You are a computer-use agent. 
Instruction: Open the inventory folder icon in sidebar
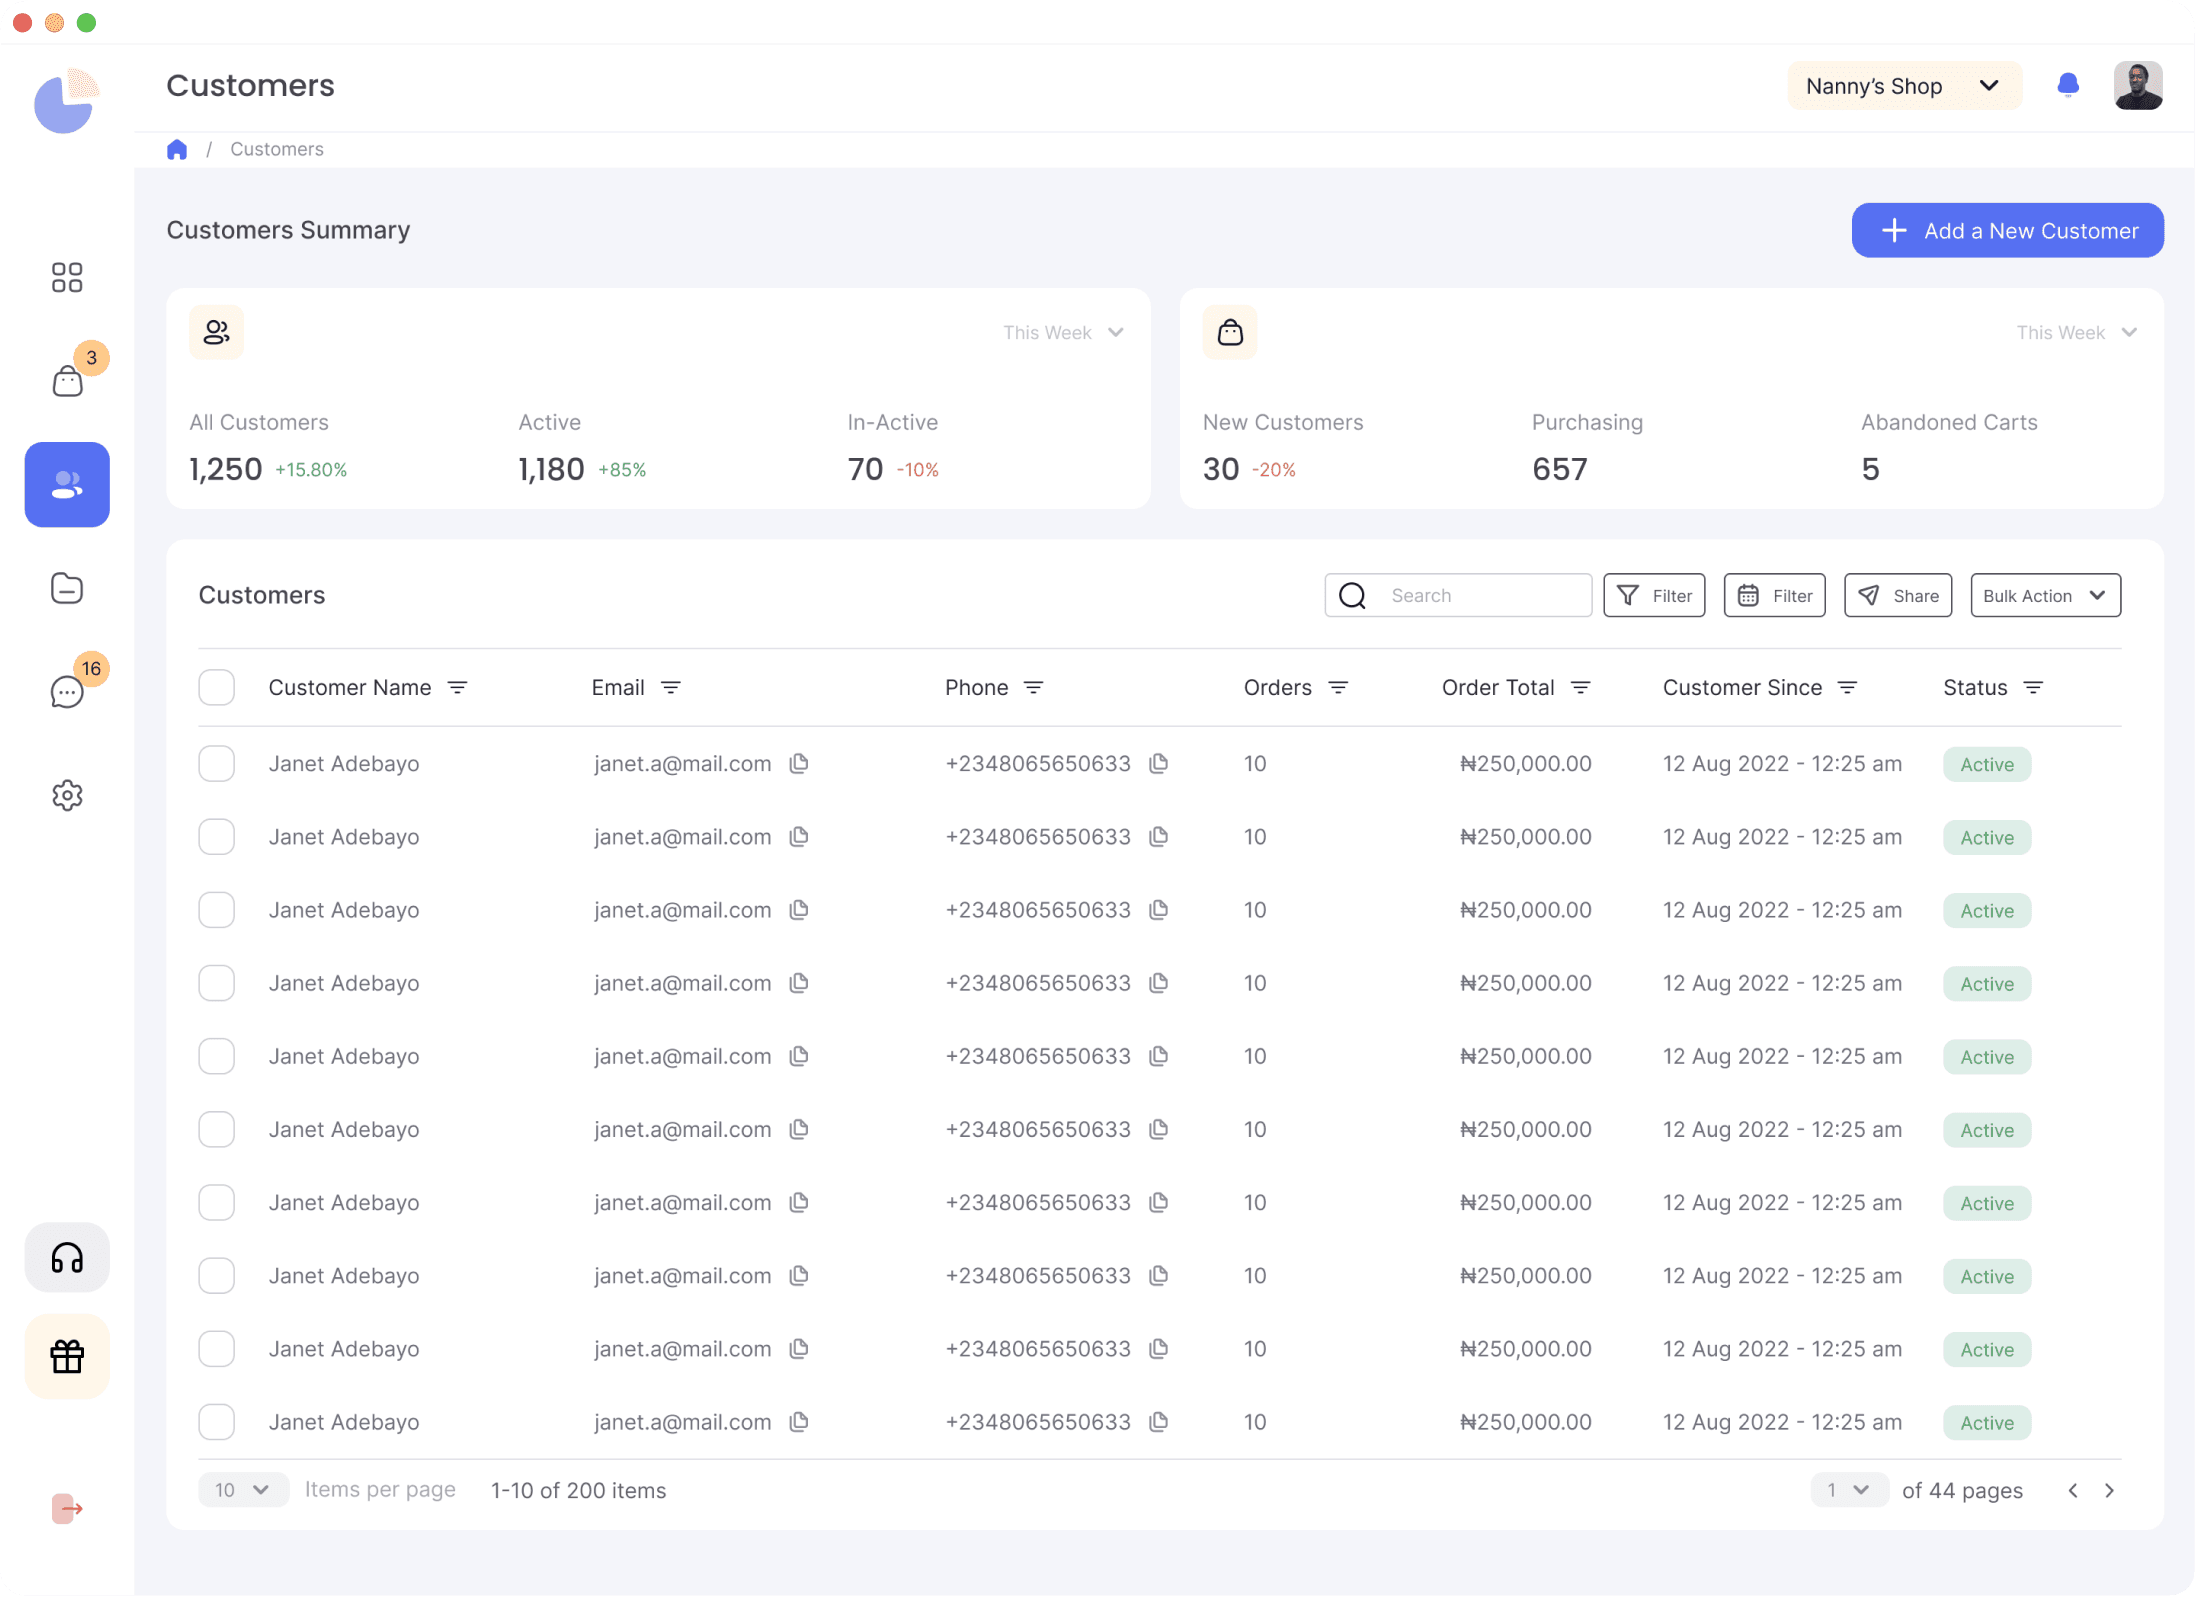pos(67,588)
